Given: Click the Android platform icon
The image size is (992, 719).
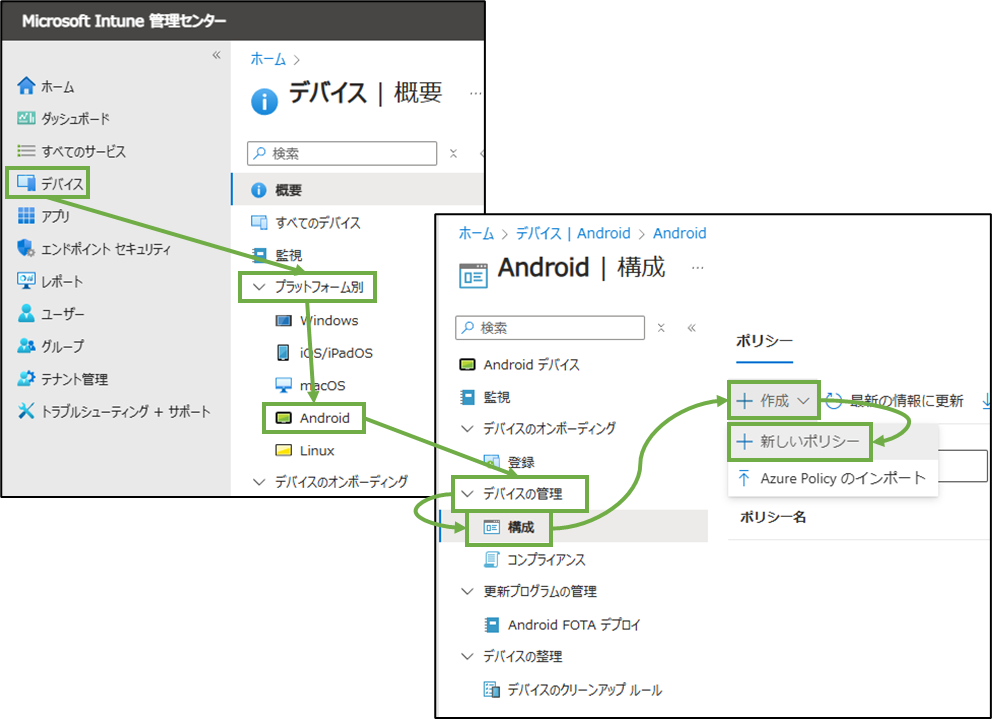Looking at the screenshot, I should [283, 418].
